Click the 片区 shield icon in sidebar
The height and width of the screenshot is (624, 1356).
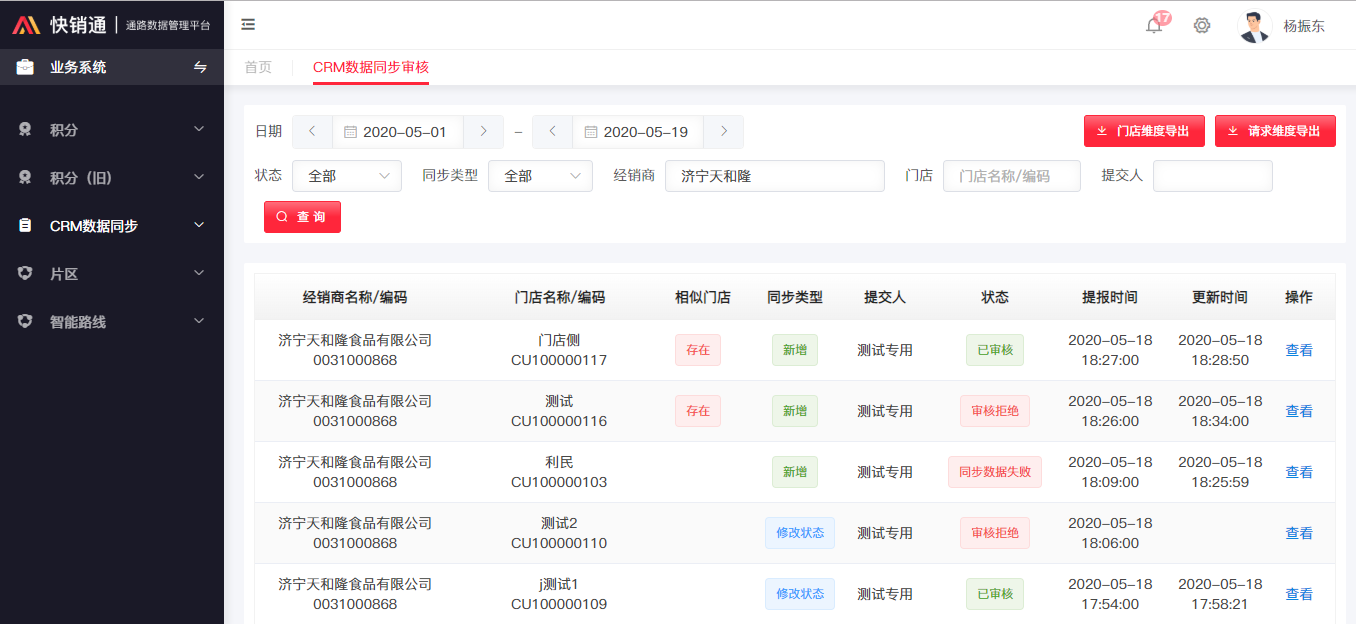25,274
